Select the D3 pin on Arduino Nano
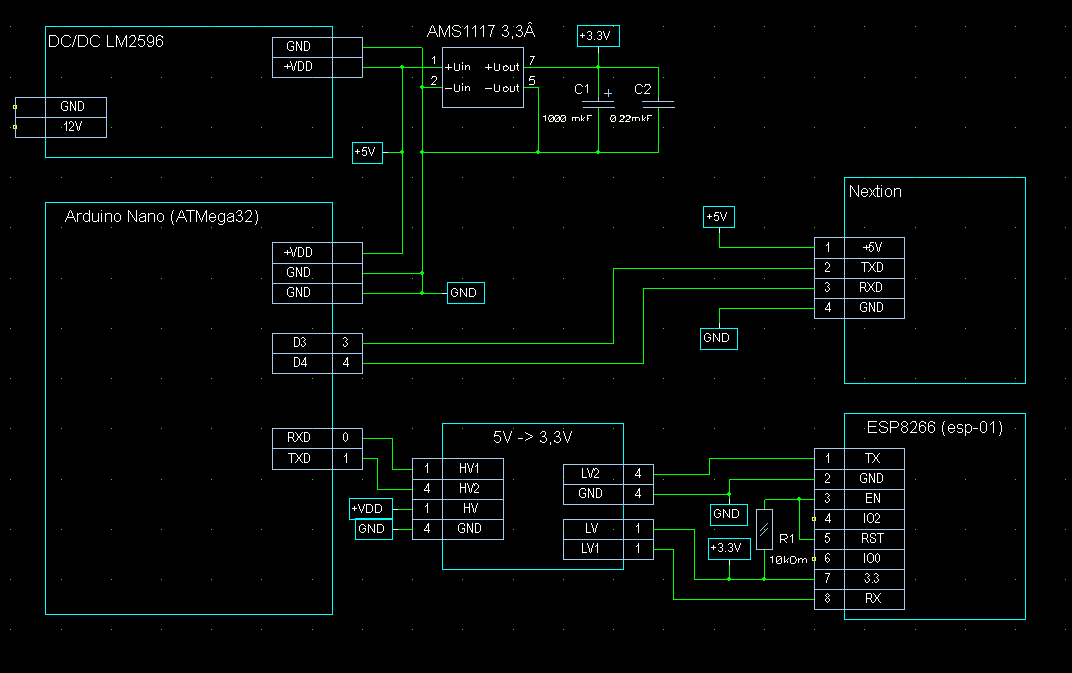The width and height of the screenshot is (1072, 673). pos(300,343)
